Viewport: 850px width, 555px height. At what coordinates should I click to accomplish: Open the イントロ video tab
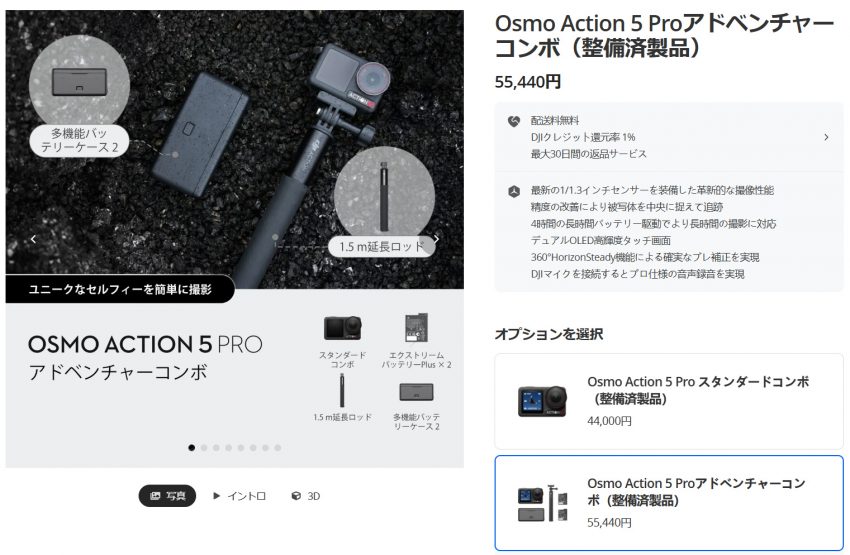coord(239,496)
